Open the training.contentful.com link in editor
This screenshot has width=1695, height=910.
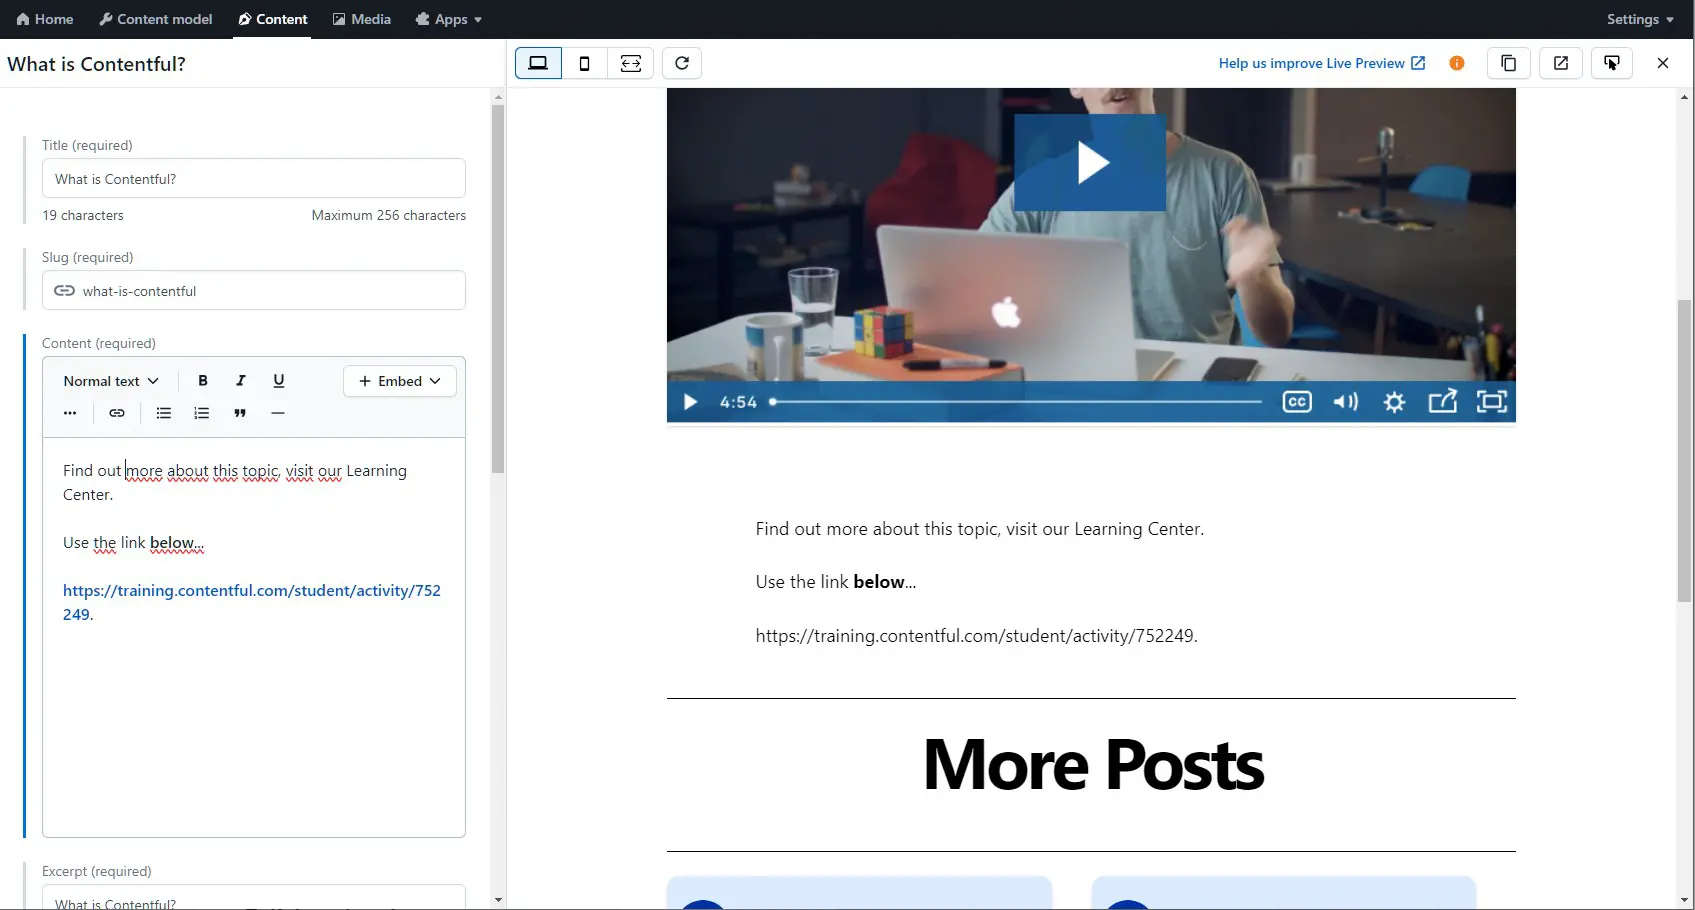click(252, 602)
